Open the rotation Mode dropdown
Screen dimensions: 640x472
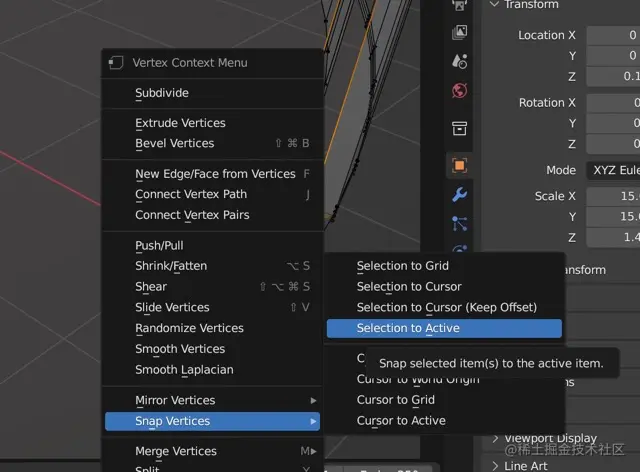612,170
